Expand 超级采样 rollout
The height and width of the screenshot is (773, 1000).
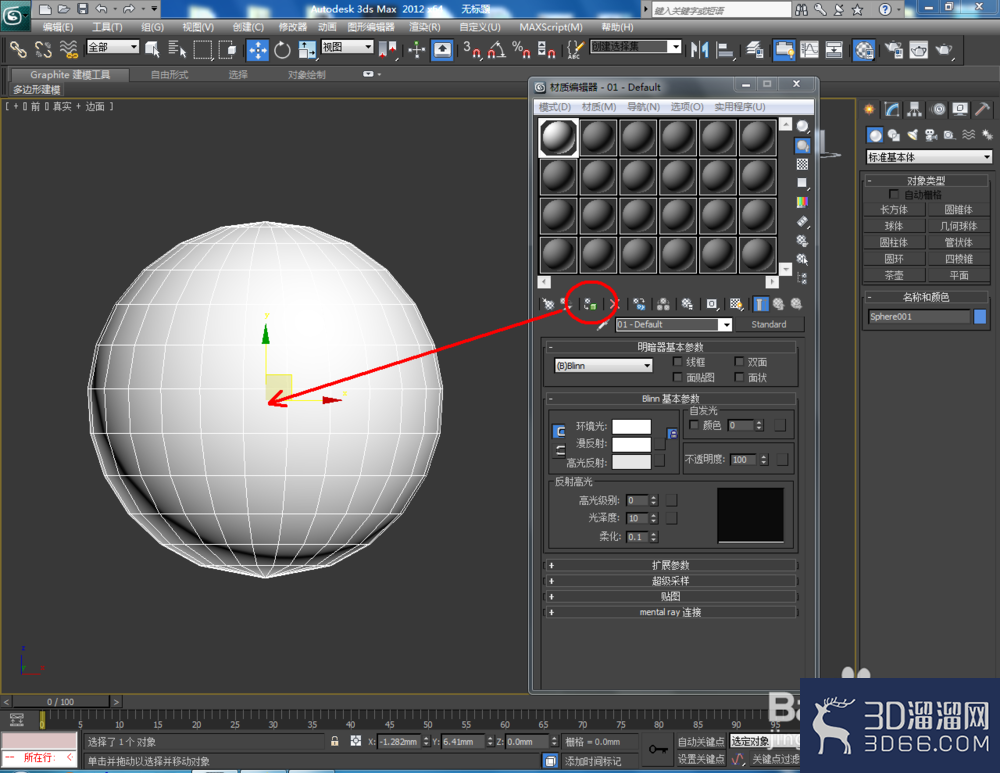670,580
